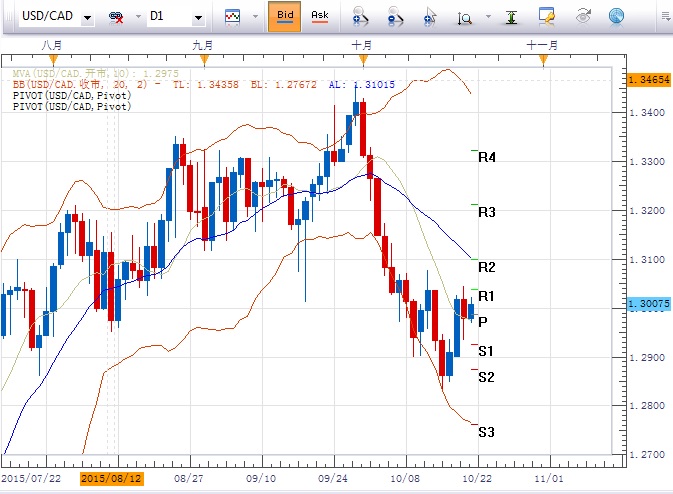
Task: Click the auto-fit vertical scale icon
Action: click(511, 17)
